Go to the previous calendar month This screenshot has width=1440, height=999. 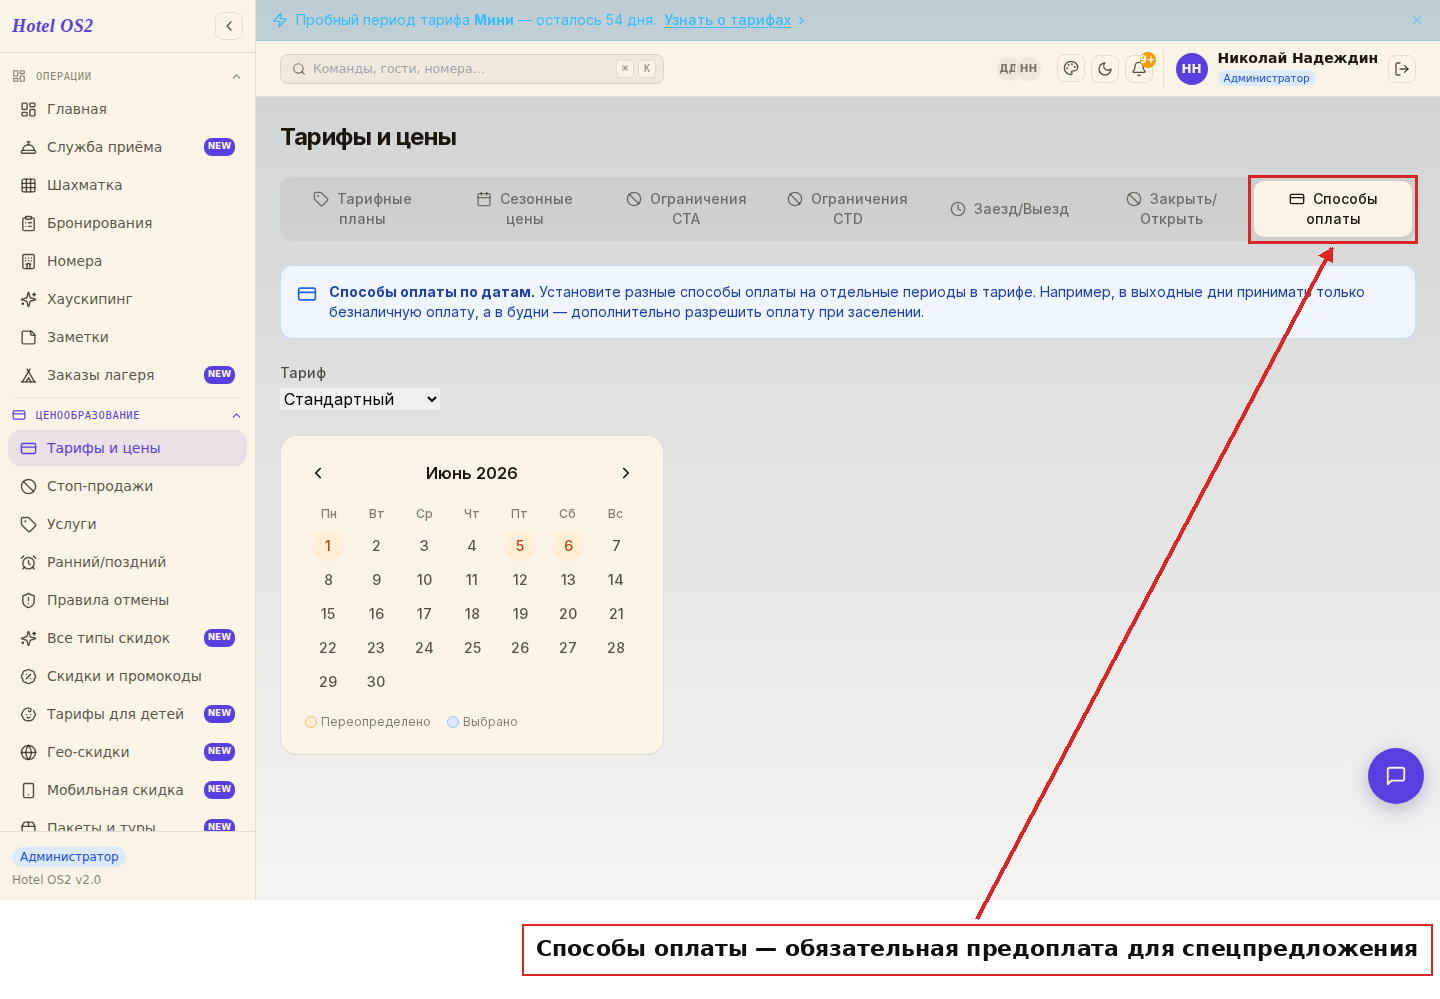click(318, 473)
